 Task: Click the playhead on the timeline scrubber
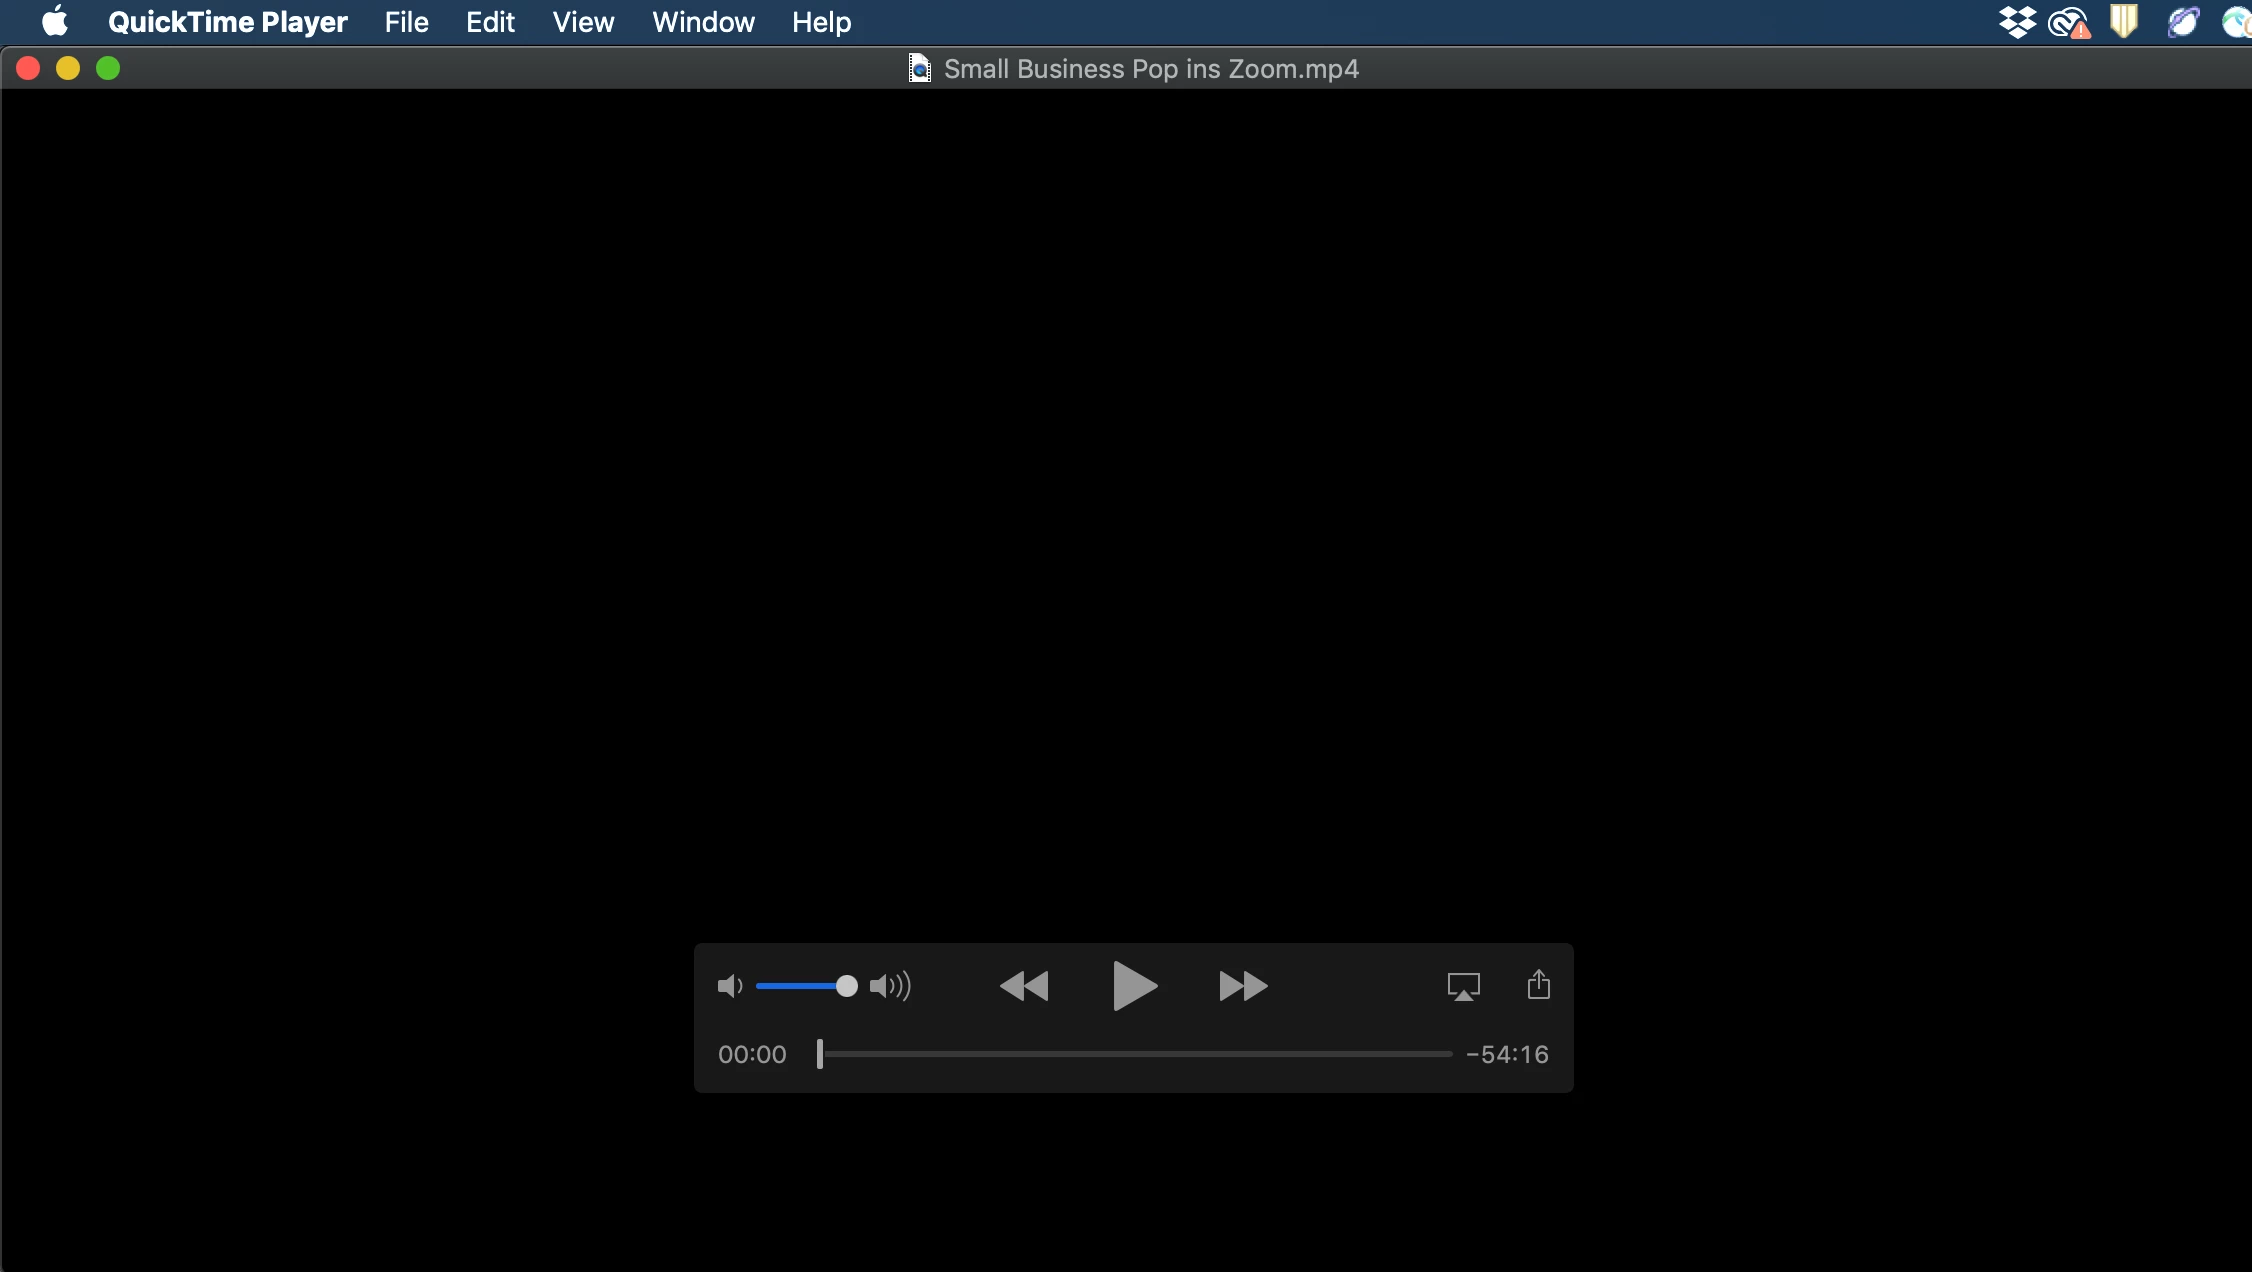[820, 1053]
